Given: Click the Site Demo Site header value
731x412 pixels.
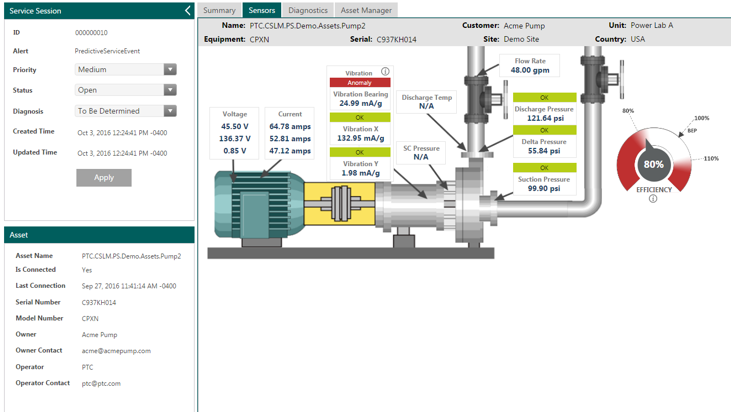Looking at the screenshot, I should pos(521,39).
